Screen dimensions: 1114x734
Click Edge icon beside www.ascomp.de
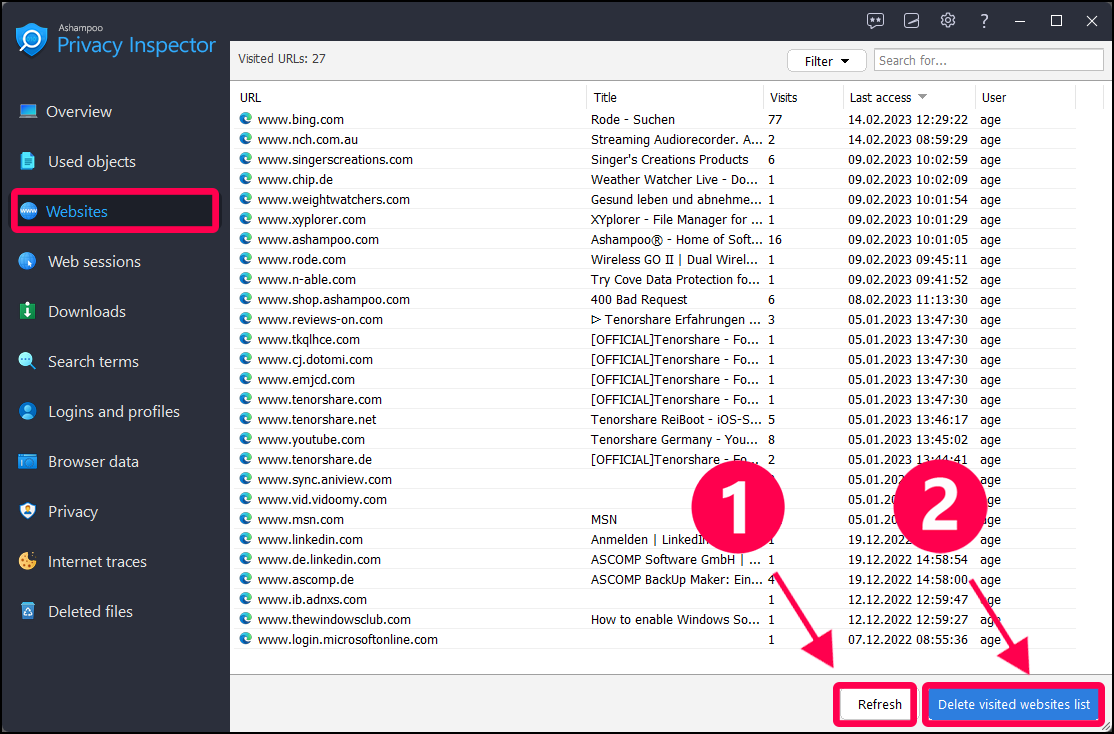[x=246, y=578]
